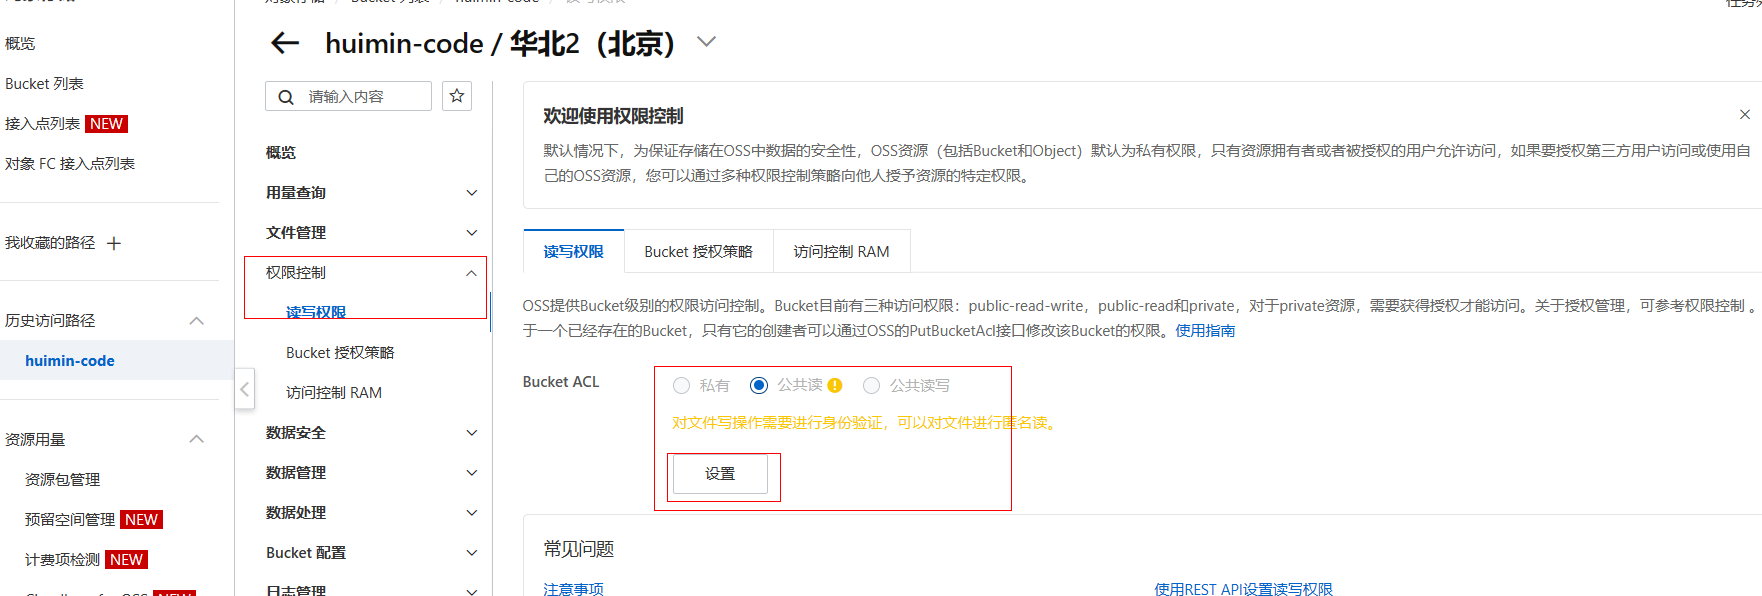Image resolution: width=1762 pixels, height=596 pixels.
Task: Switch to the Bucket 授权策略 tab
Action: point(698,252)
